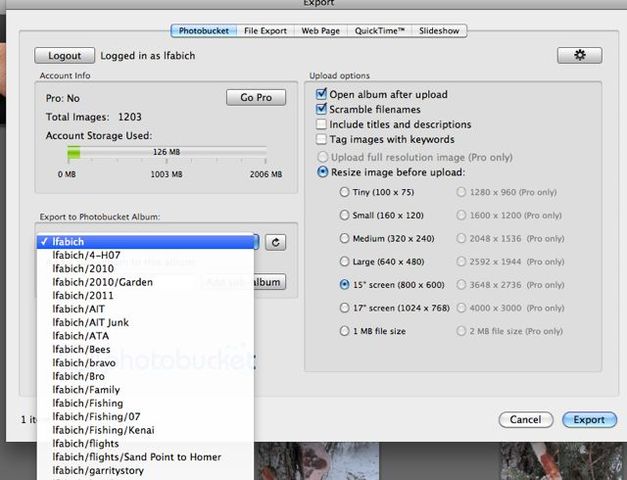Refresh the Photobucket album list
627x480 pixels.
276,242
